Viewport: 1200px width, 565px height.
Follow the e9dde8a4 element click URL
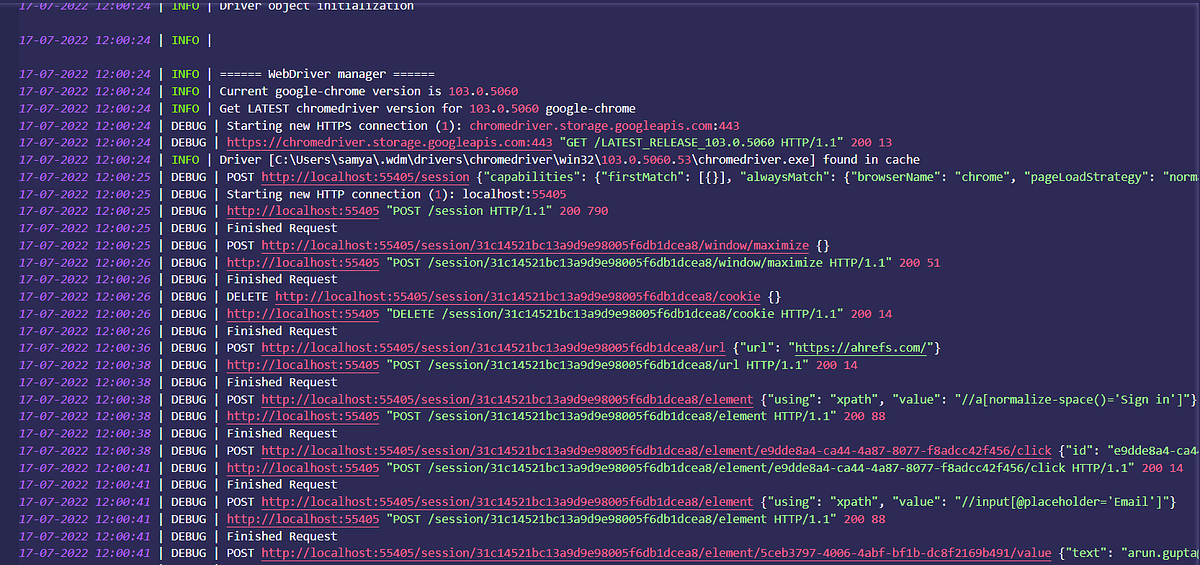click(656, 450)
